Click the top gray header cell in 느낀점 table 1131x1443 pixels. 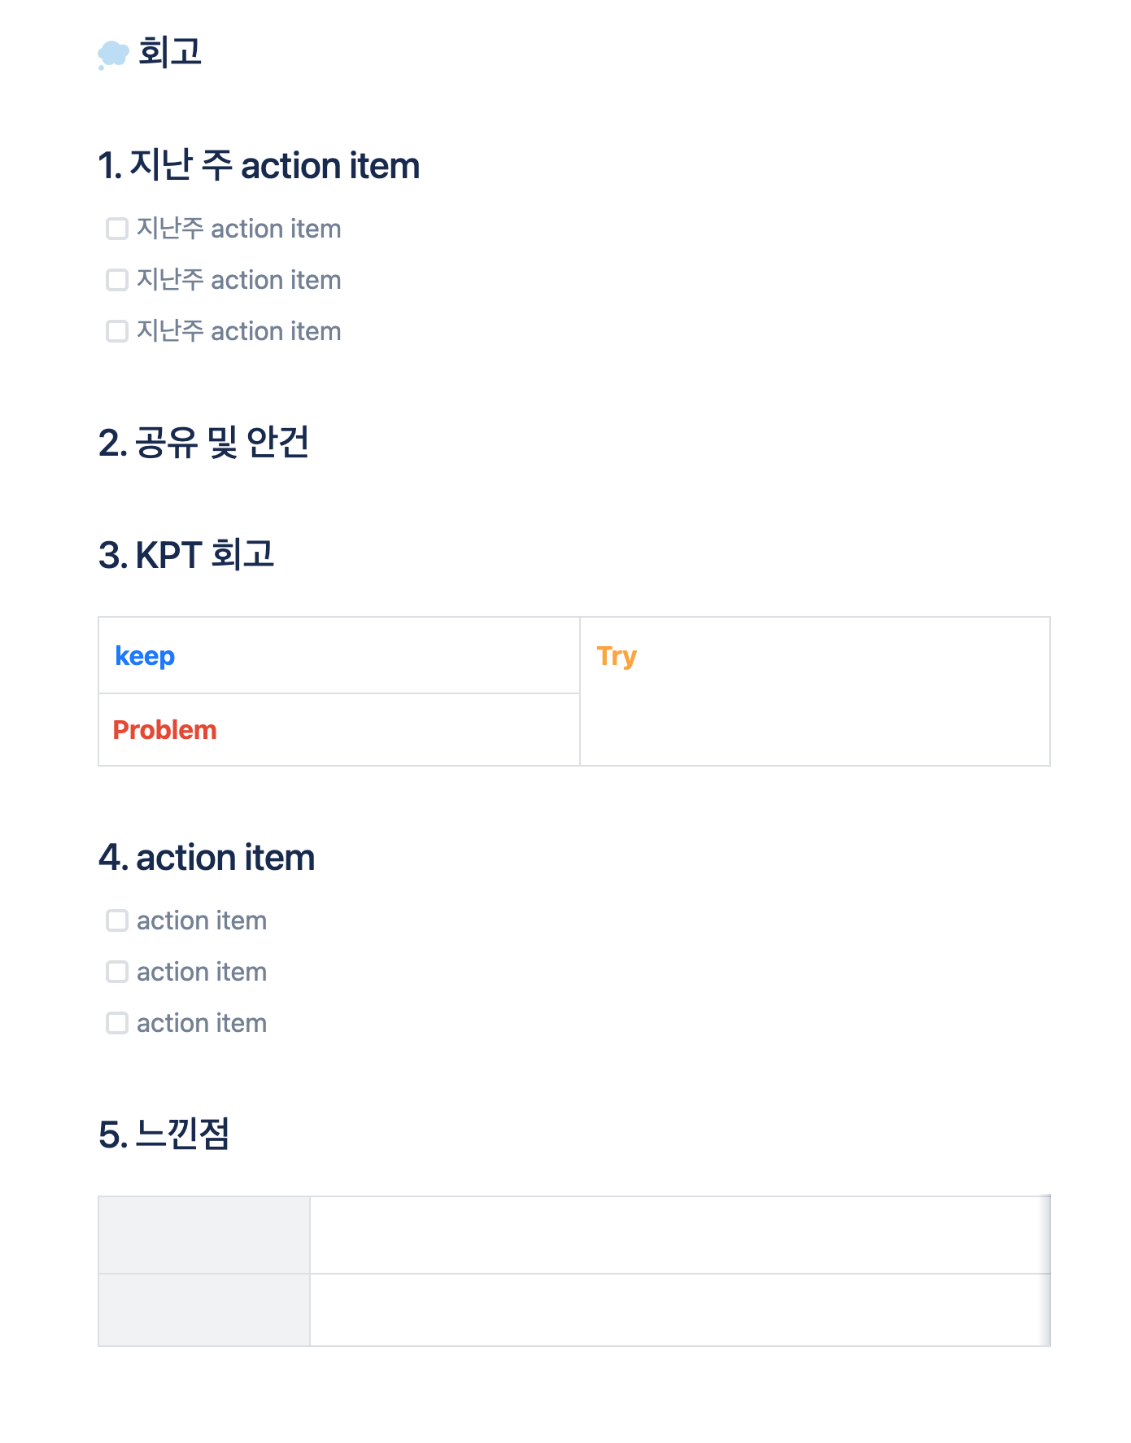point(204,1235)
